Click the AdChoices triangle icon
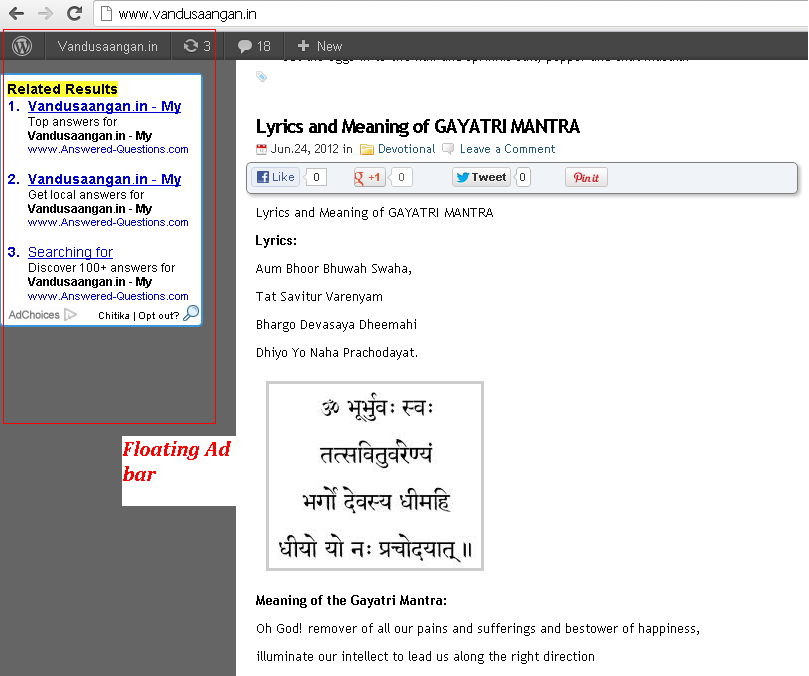 (70, 315)
